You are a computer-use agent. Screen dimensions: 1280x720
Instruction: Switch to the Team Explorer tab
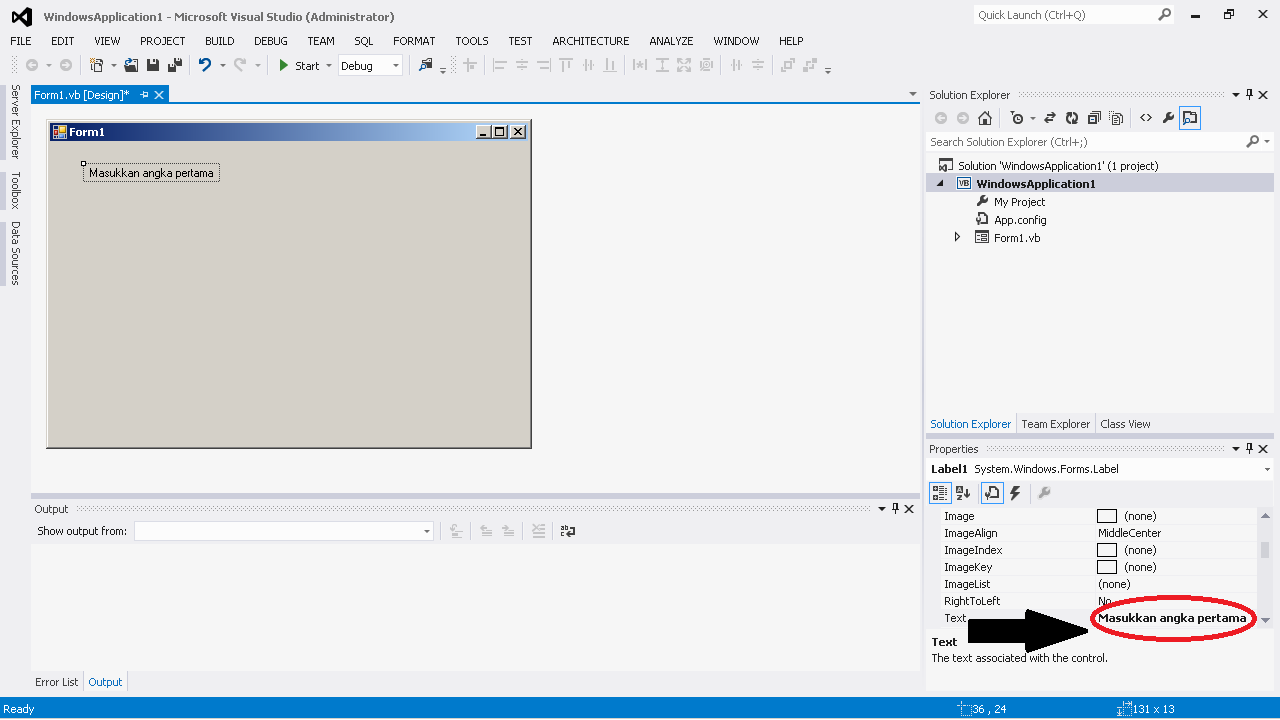click(x=1055, y=423)
